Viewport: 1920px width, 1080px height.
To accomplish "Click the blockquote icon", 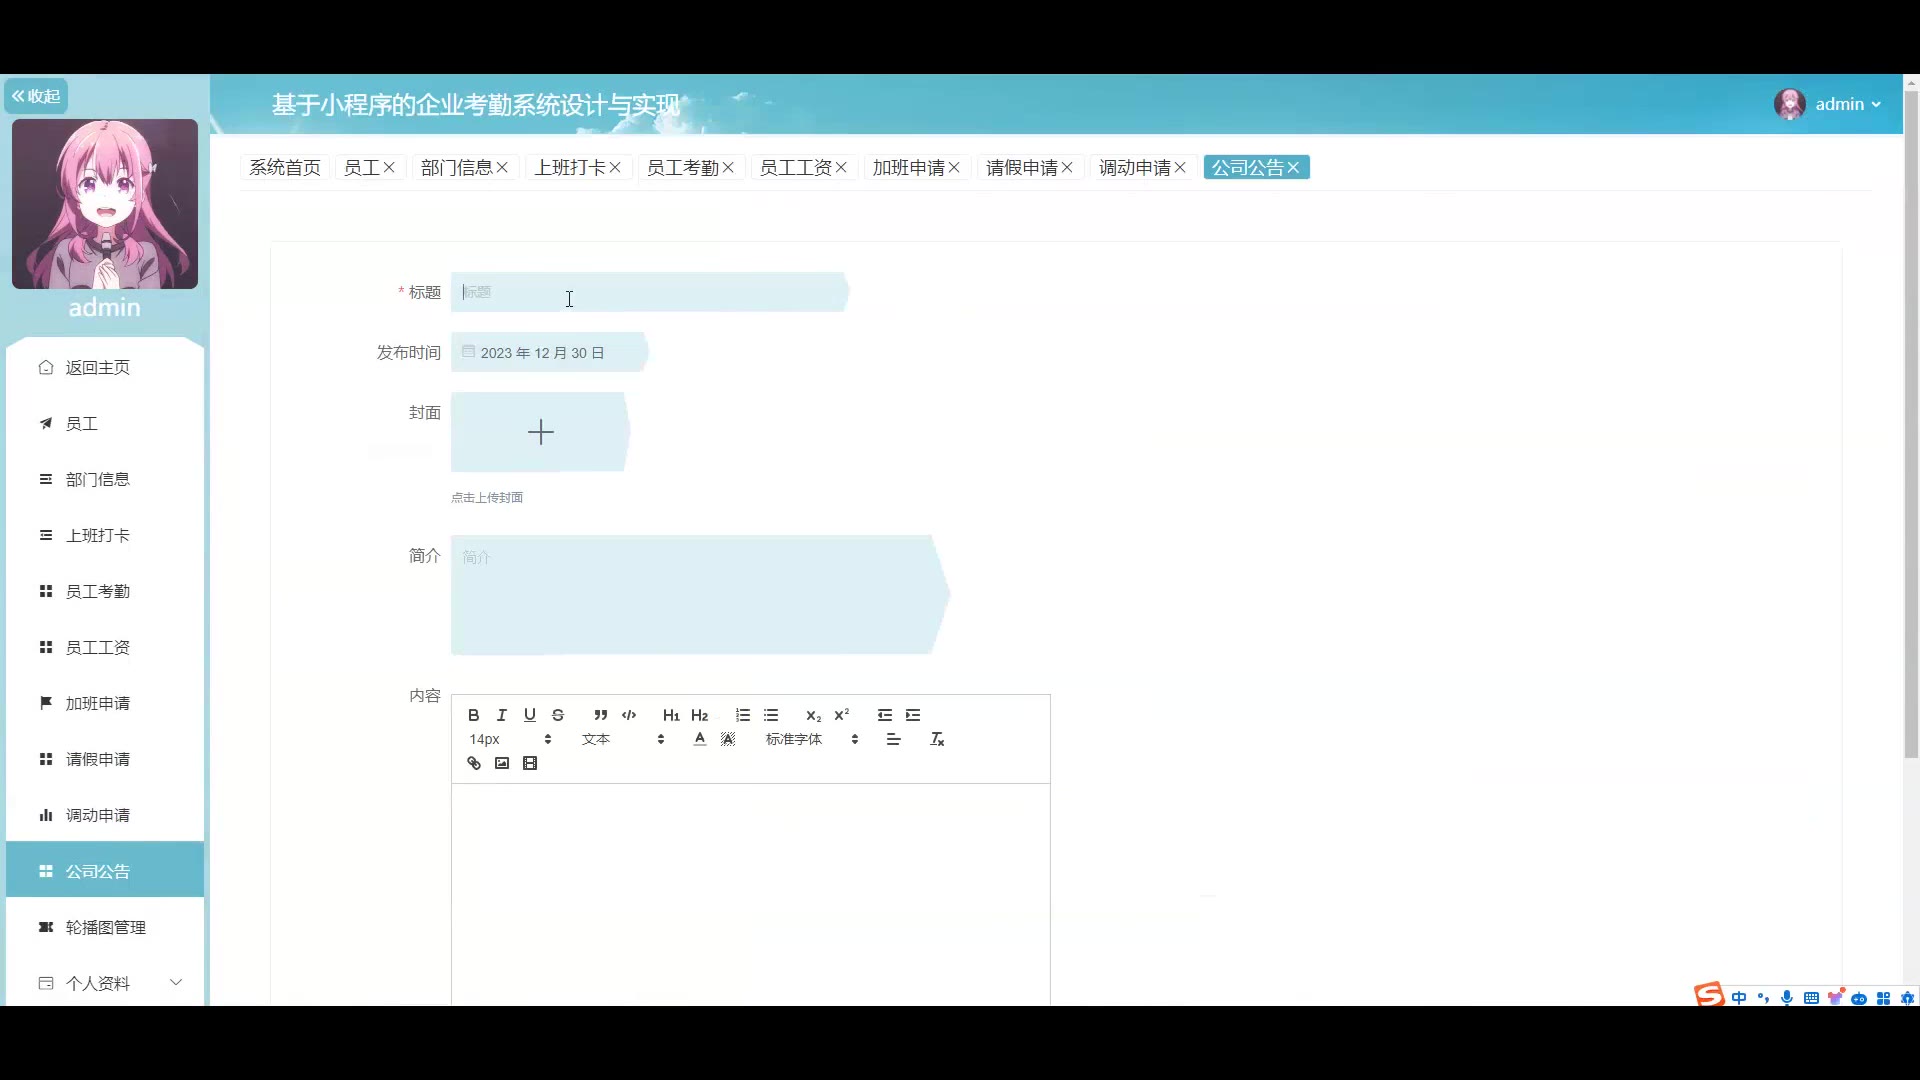I will pos(600,715).
